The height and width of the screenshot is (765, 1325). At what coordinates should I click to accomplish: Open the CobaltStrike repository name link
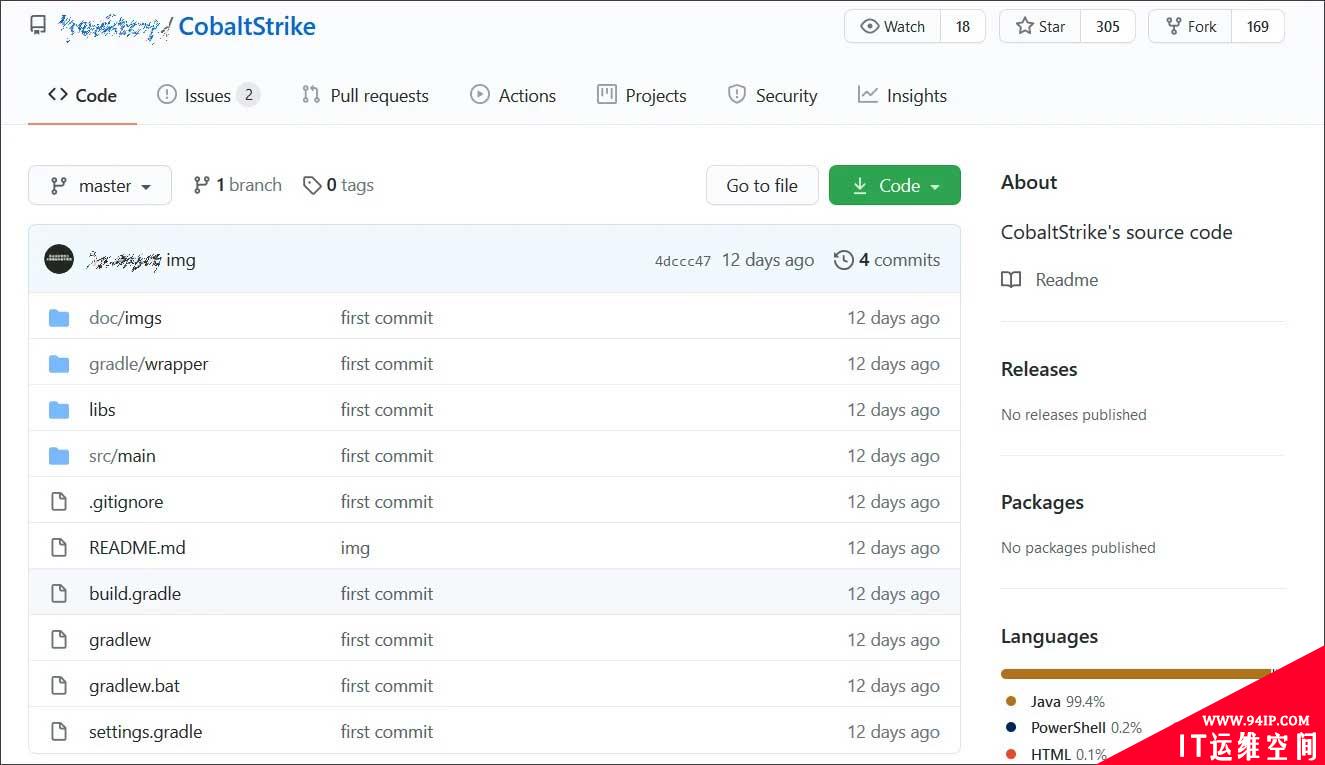click(x=247, y=27)
